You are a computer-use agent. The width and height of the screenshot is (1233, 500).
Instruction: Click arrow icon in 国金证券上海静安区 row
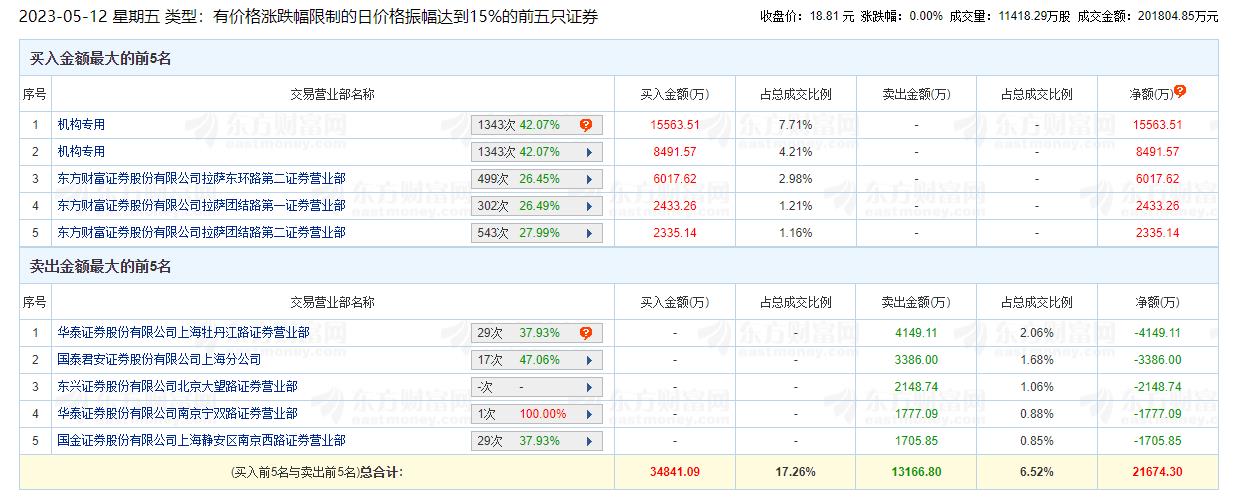point(589,441)
